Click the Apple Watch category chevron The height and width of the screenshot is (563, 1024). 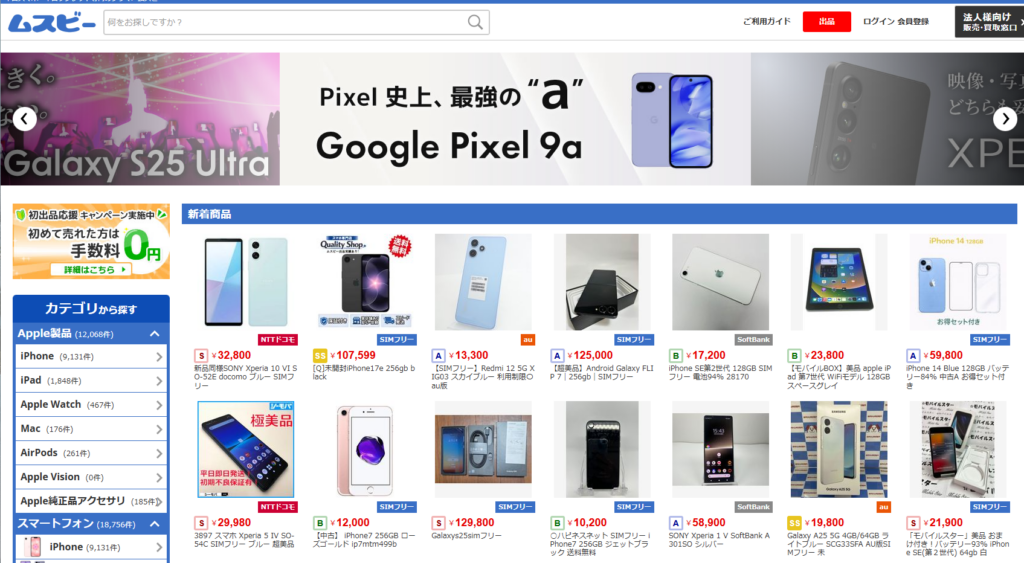click(x=159, y=405)
